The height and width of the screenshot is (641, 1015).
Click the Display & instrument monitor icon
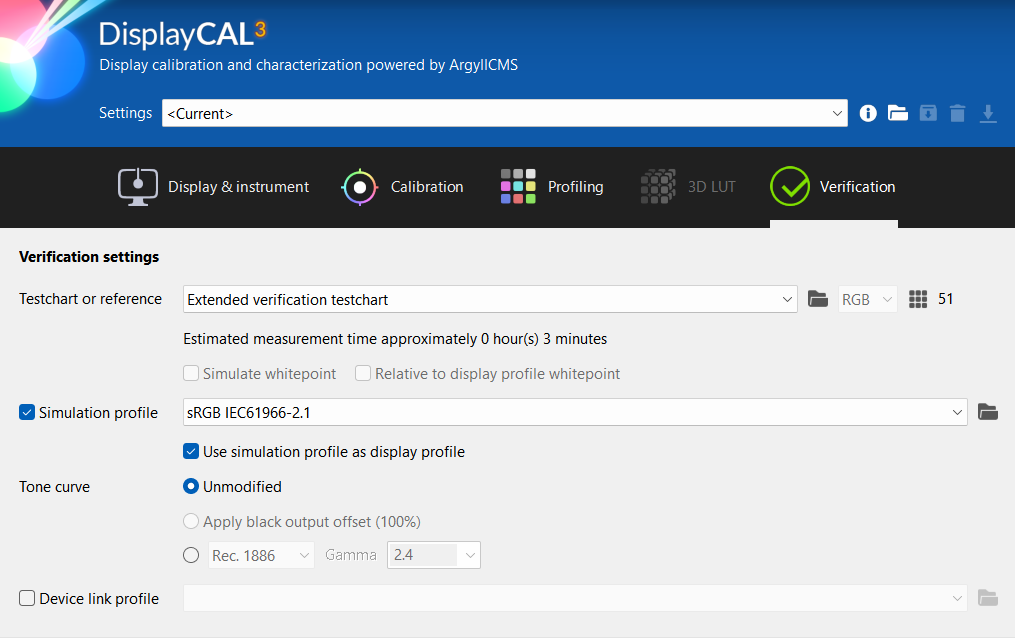tap(138, 186)
